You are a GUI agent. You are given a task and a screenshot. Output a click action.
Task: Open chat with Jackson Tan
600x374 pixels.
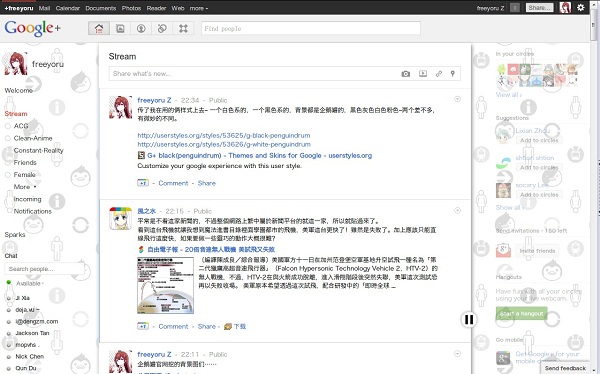click(32, 333)
